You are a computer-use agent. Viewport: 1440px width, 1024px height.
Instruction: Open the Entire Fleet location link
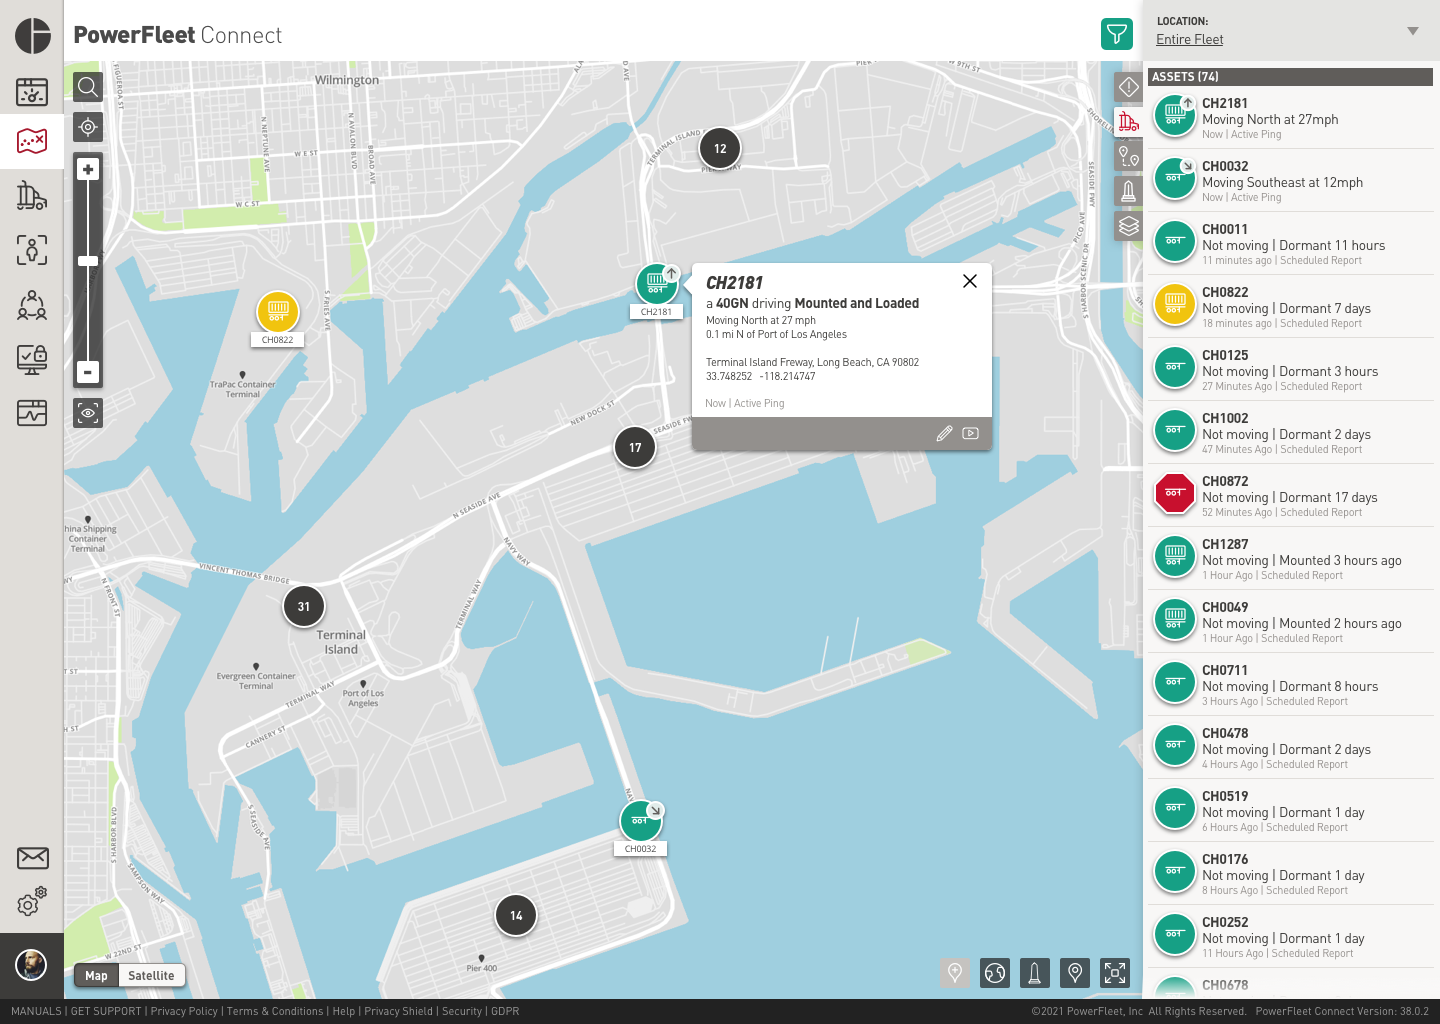coord(1189,39)
